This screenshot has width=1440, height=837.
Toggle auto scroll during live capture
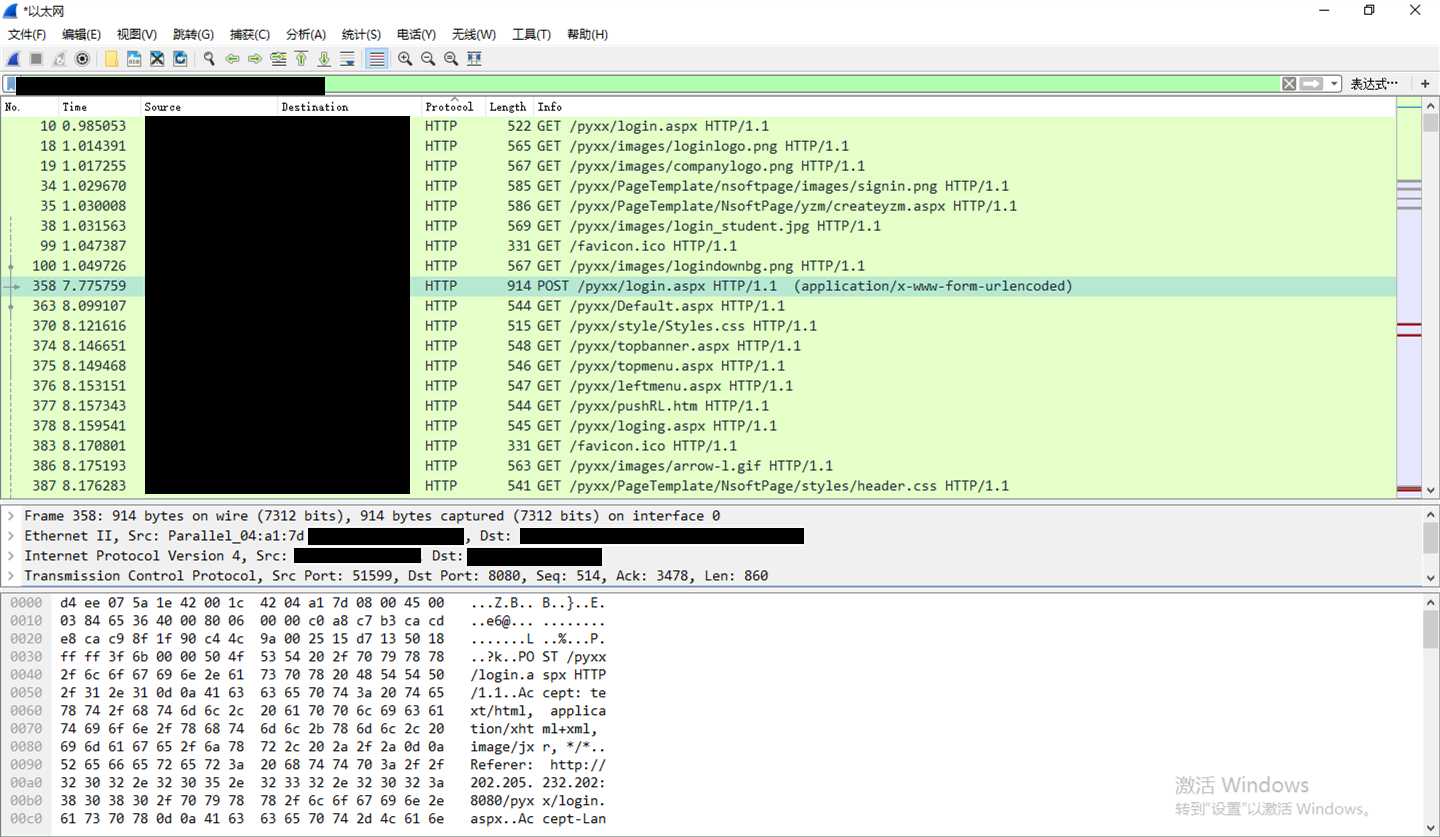[x=347, y=59]
